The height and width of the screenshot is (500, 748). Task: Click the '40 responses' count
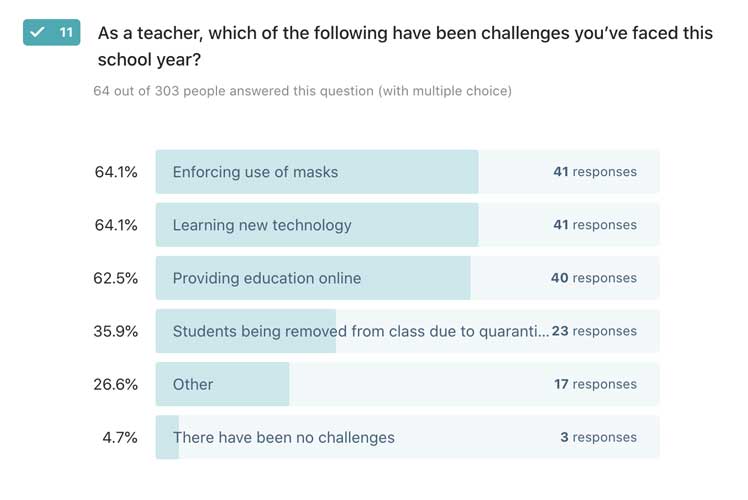594,278
